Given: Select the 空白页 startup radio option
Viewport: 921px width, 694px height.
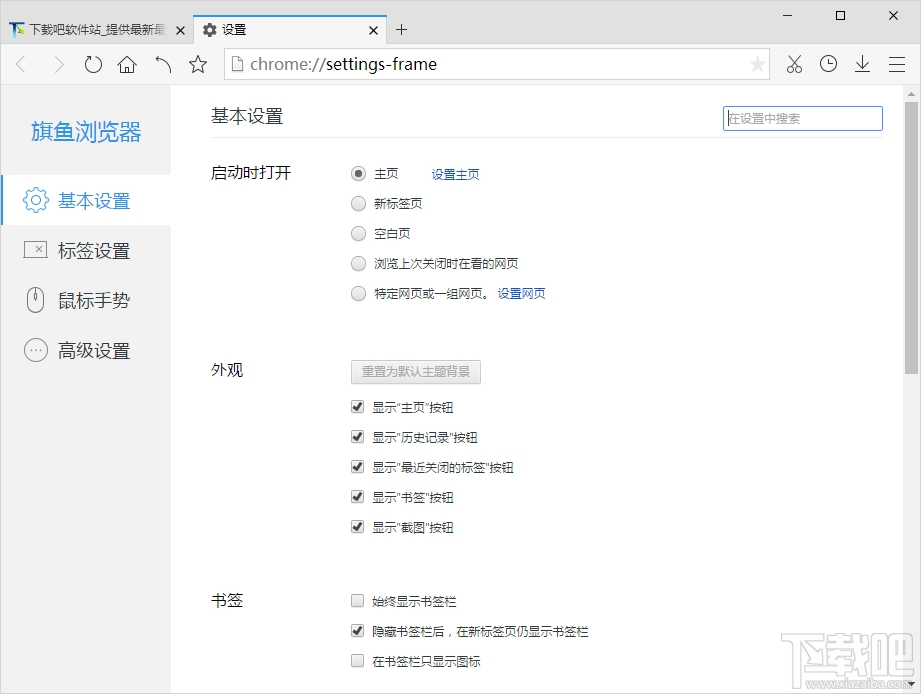Looking at the screenshot, I should [358, 233].
